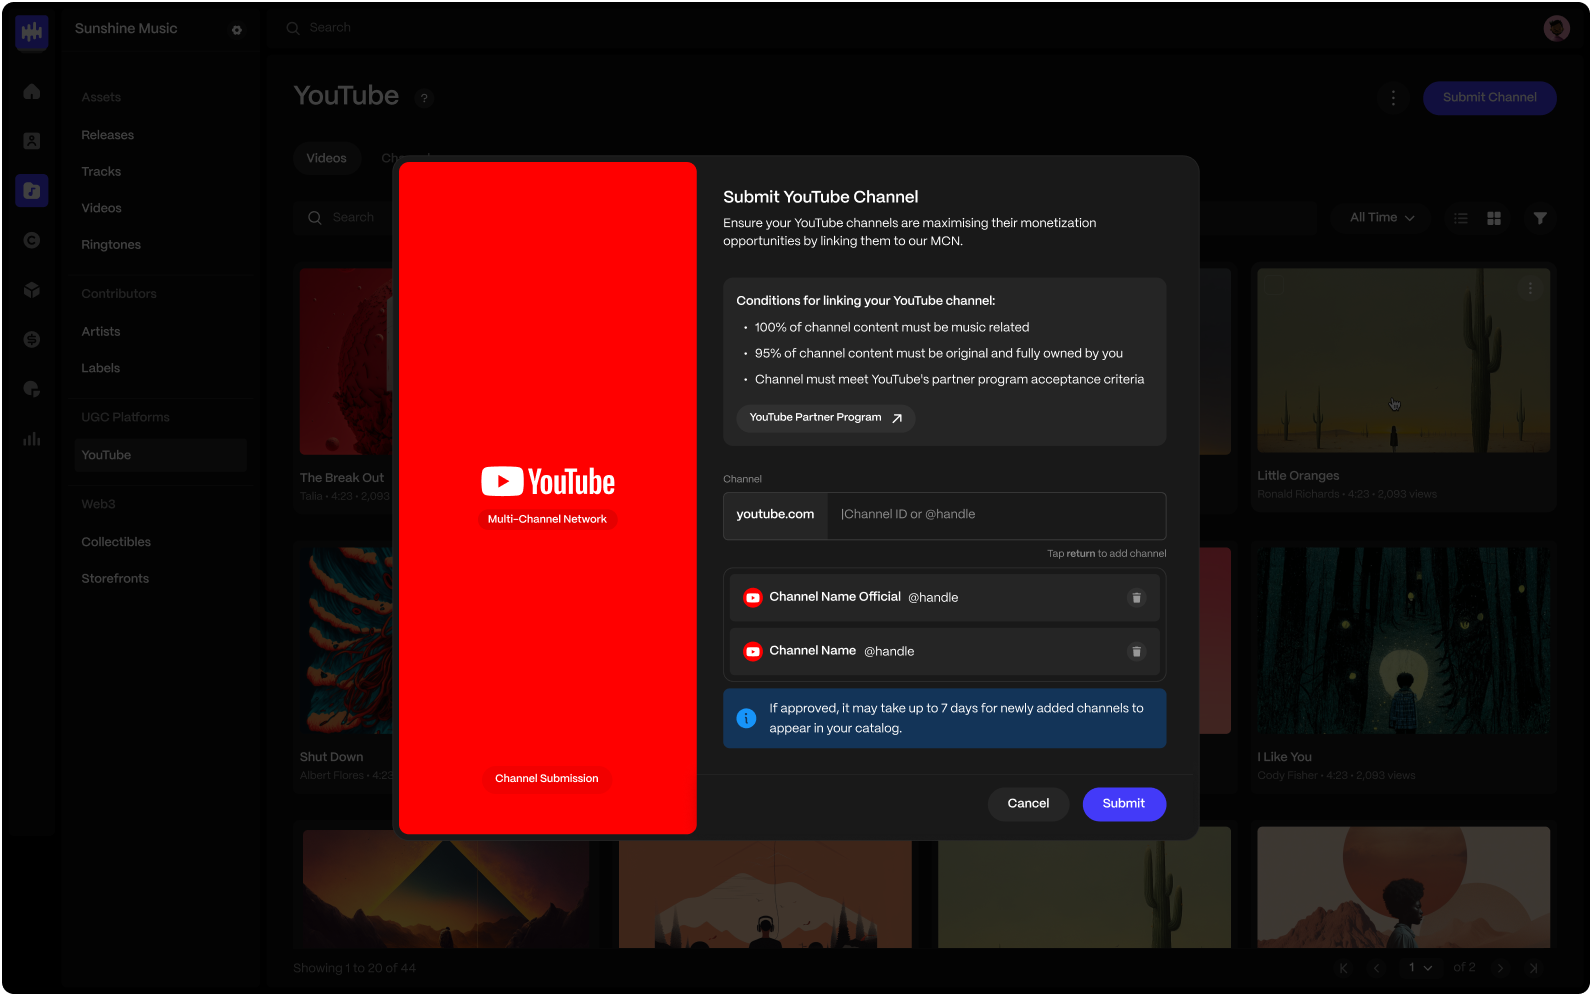
Task: Go to previous page arrow
Action: pos(1376,968)
